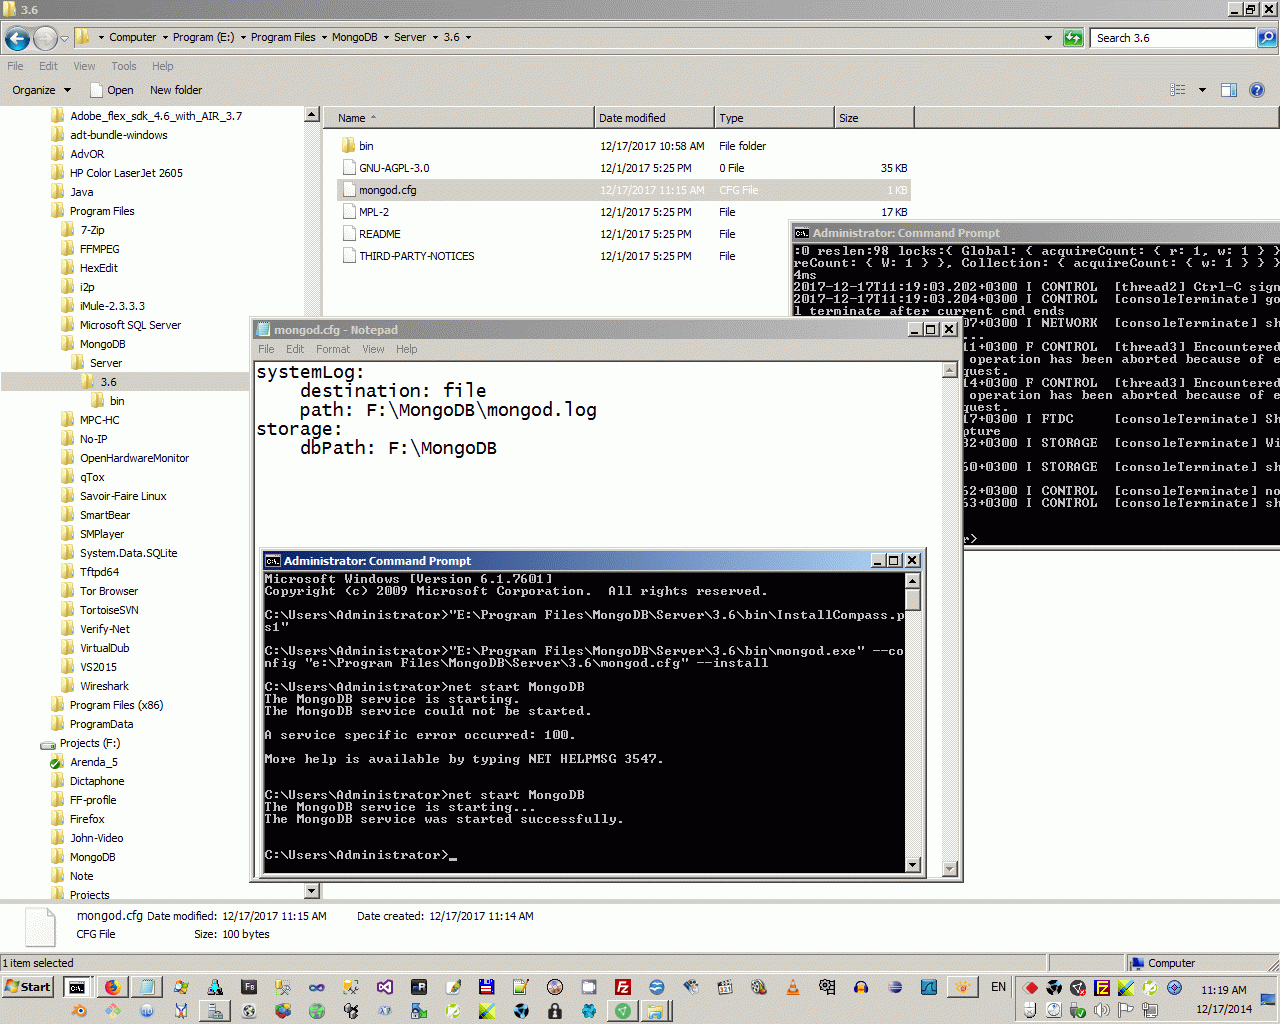The height and width of the screenshot is (1024, 1280).
Task: Open the Notepad Format menu
Action: 333,349
